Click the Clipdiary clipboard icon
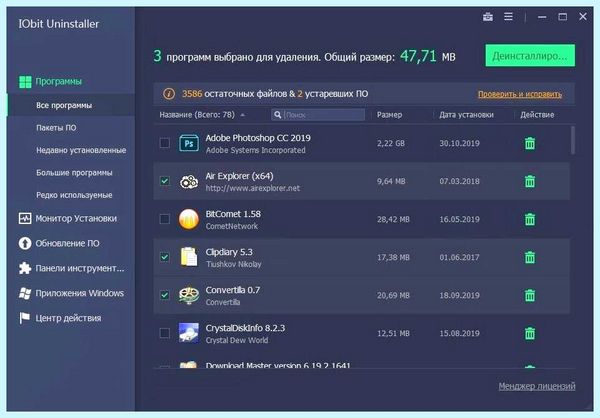The height and width of the screenshot is (418, 600). [189, 257]
